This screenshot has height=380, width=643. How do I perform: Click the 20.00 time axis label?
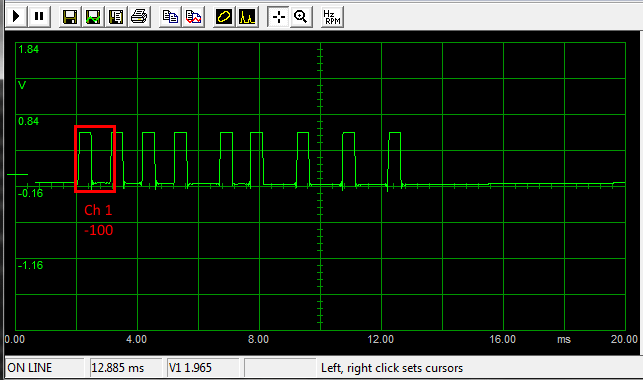pos(625,339)
